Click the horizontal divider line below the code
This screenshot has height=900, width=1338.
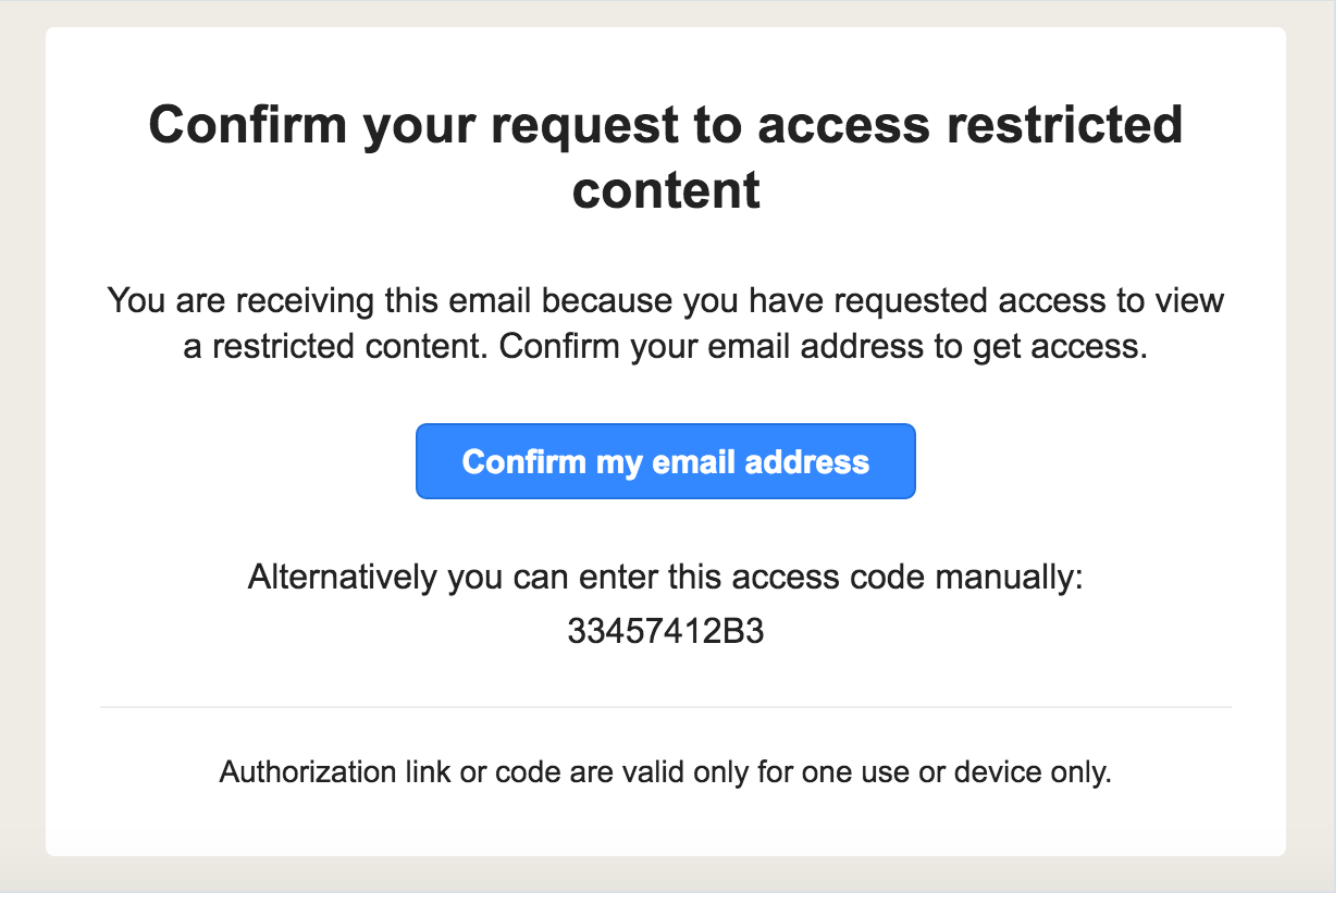[666, 707]
